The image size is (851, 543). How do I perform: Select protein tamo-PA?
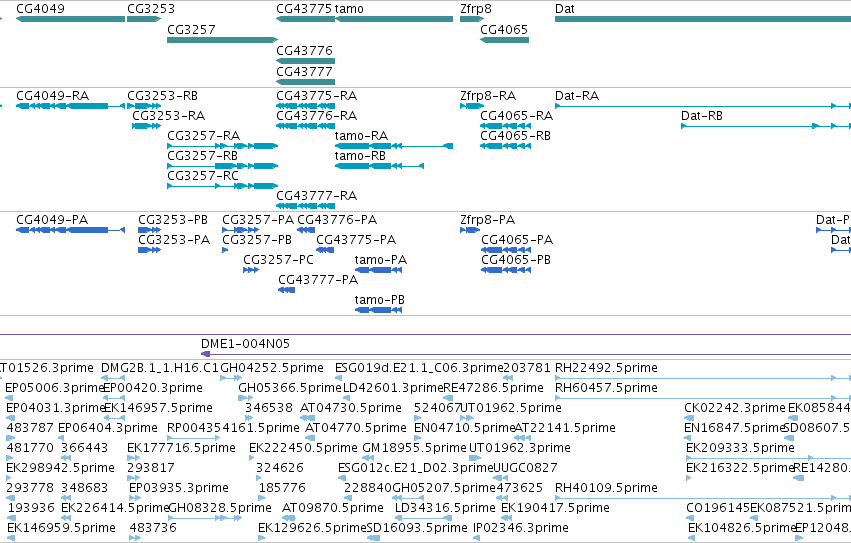[380, 260]
